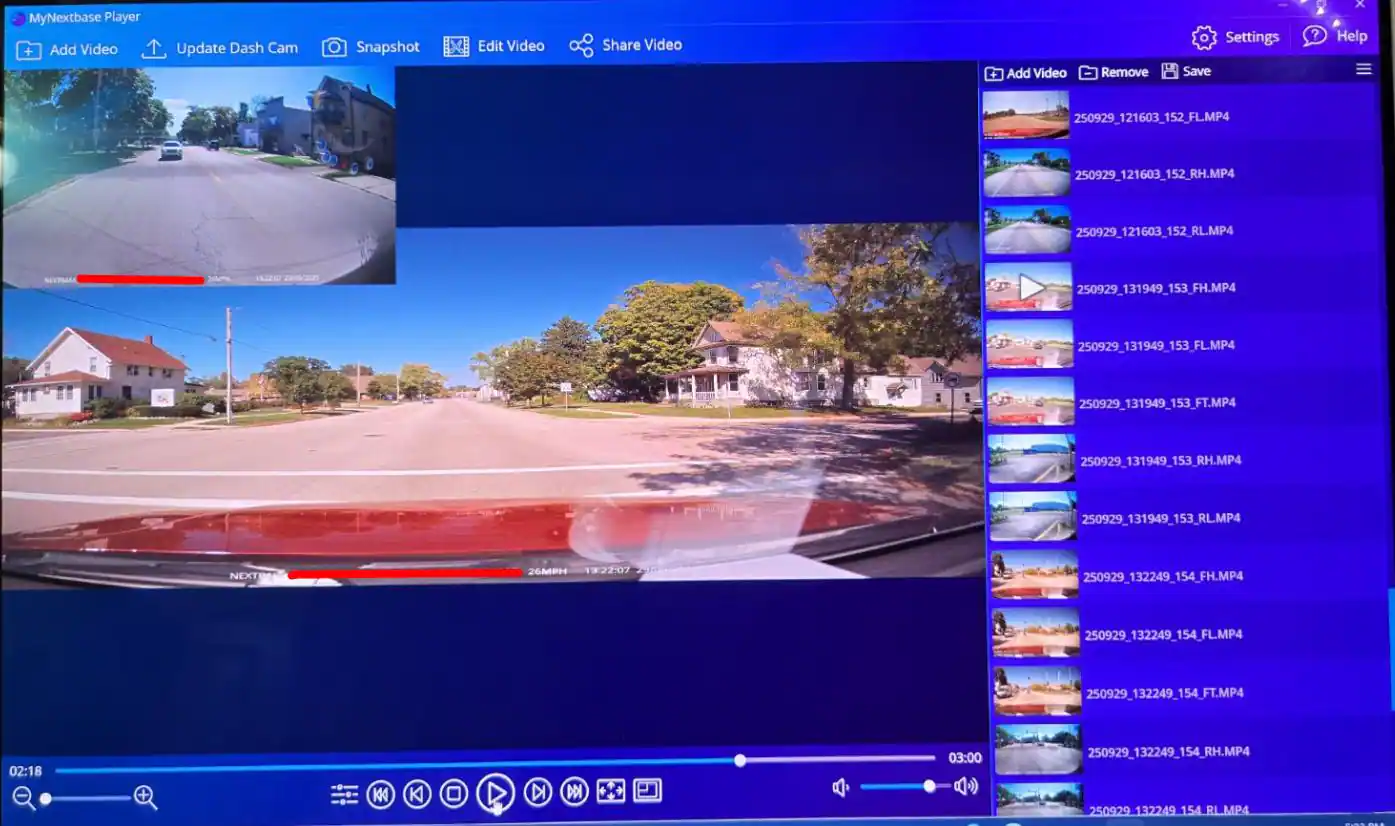
Task: Open video adjustment sliders icon
Action: (344, 795)
